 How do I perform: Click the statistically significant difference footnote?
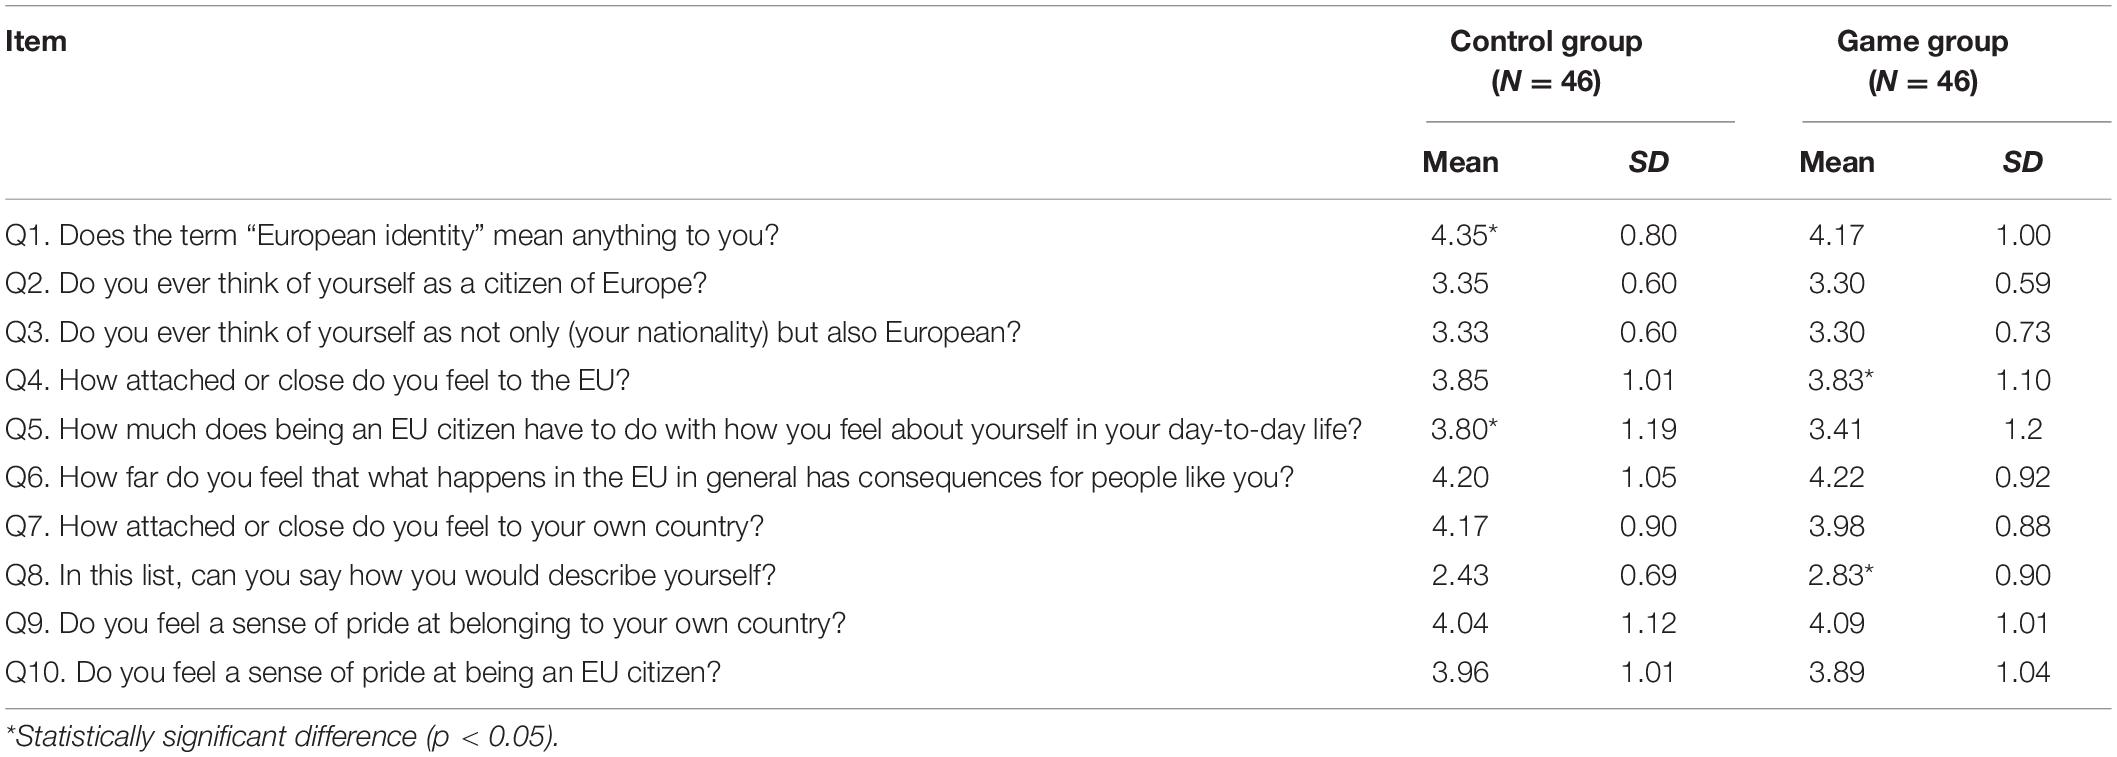[x=282, y=737]
